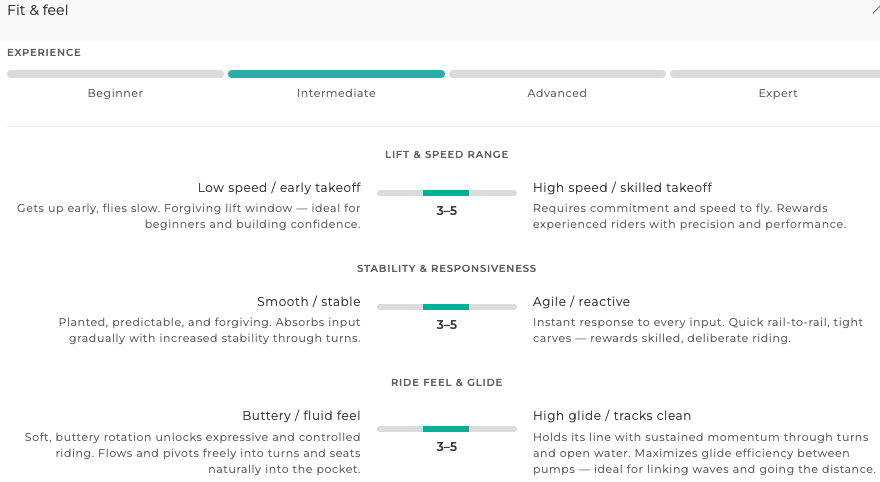
Task: Click the Ride Feel & Glide slider bar
Action: pos(447,429)
